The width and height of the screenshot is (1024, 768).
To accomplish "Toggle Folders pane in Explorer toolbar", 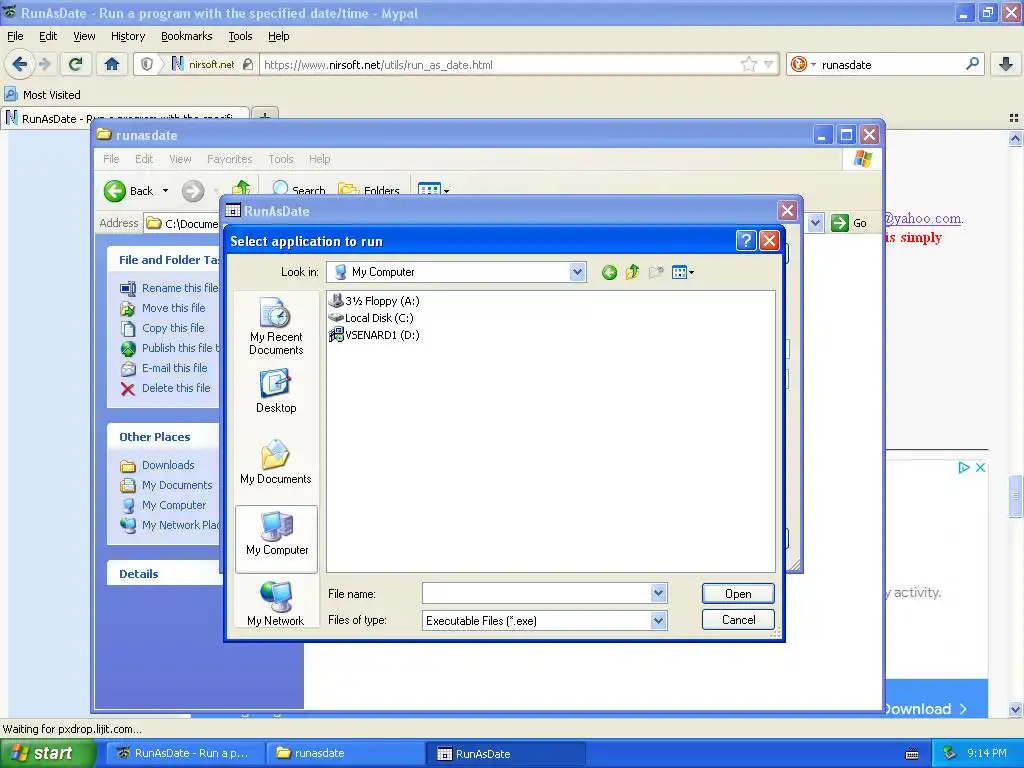I will [369, 190].
